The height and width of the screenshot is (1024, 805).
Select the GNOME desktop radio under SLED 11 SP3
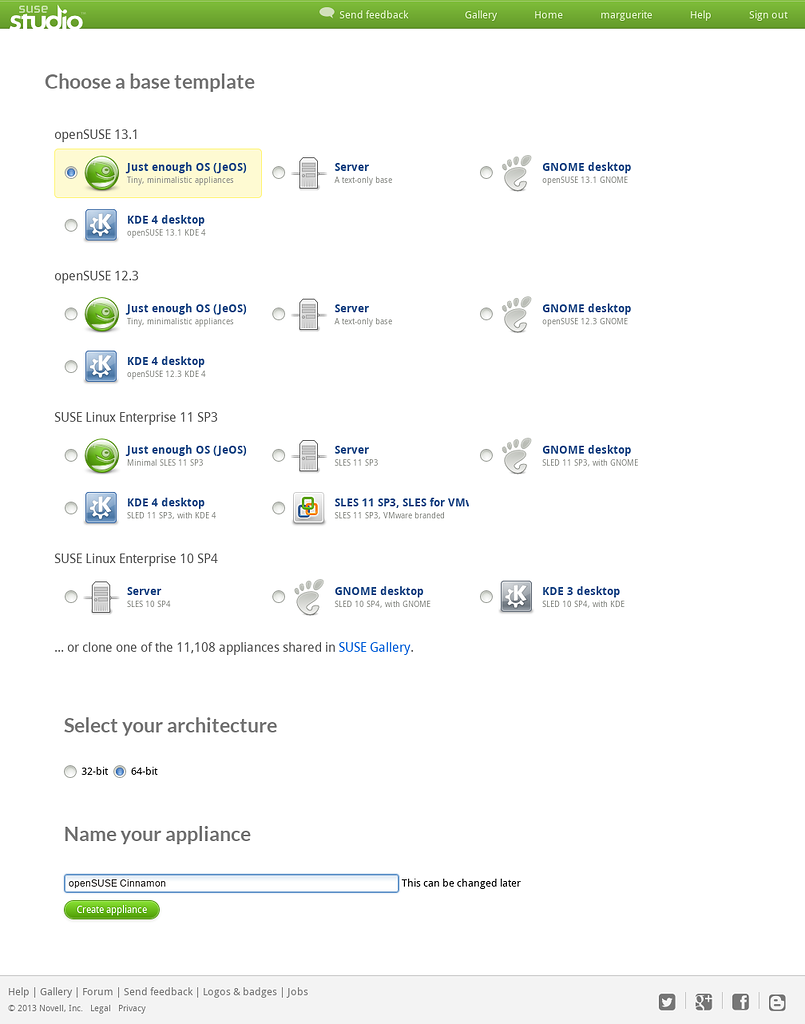coord(486,455)
